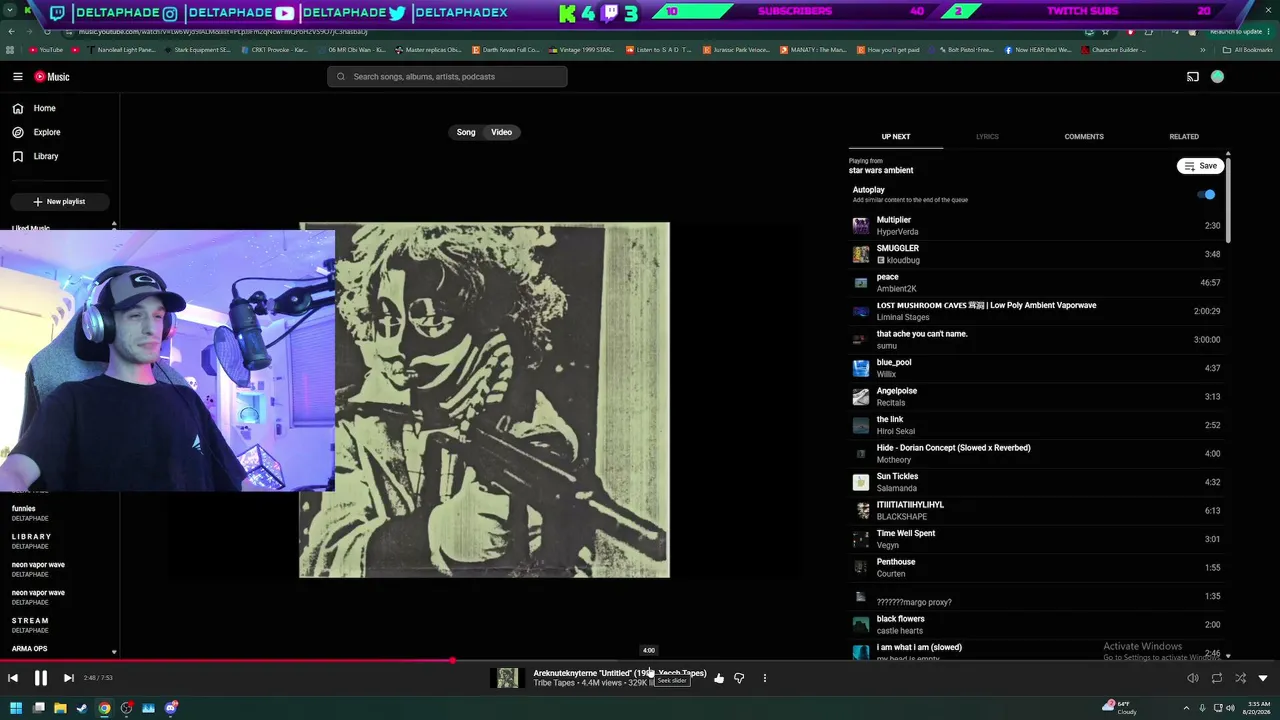Collapse the player page with the arrow
Viewport: 1280px width, 720px height.
(1263, 678)
